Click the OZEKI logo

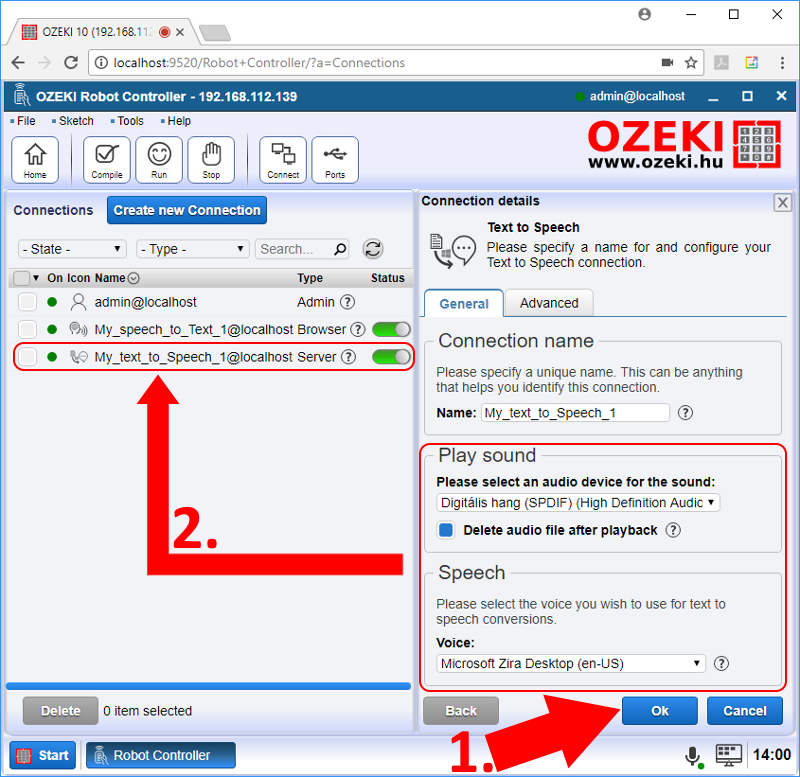click(x=684, y=144)
